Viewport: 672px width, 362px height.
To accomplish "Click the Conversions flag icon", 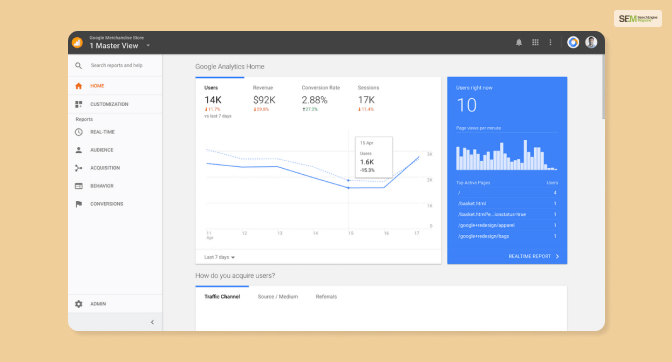I will click(x=78, y=204).
